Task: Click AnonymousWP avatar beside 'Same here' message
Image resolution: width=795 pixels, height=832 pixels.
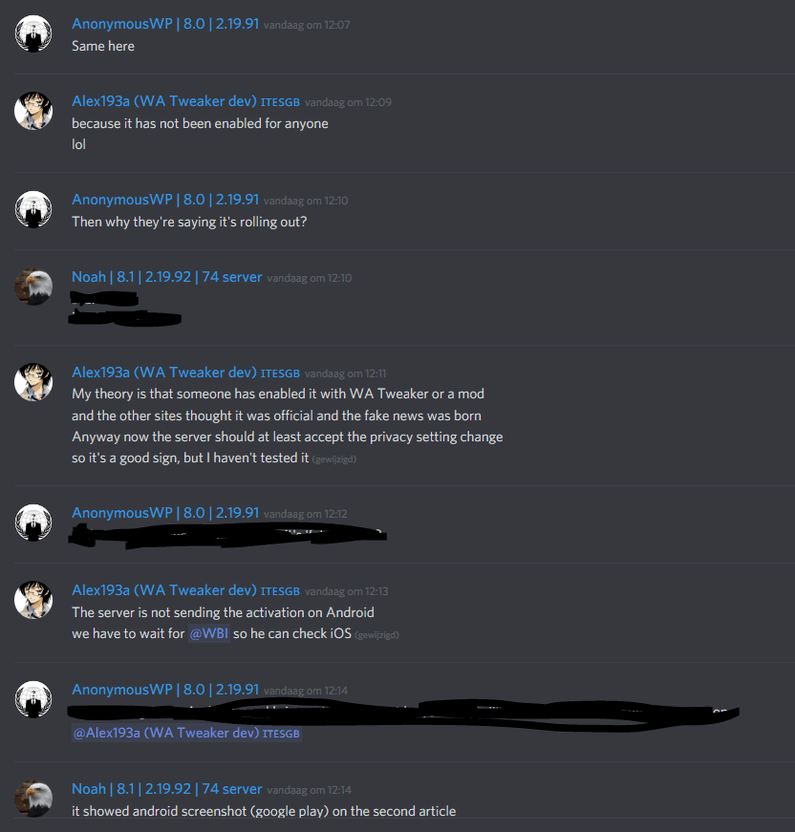Action: (33, 33)
